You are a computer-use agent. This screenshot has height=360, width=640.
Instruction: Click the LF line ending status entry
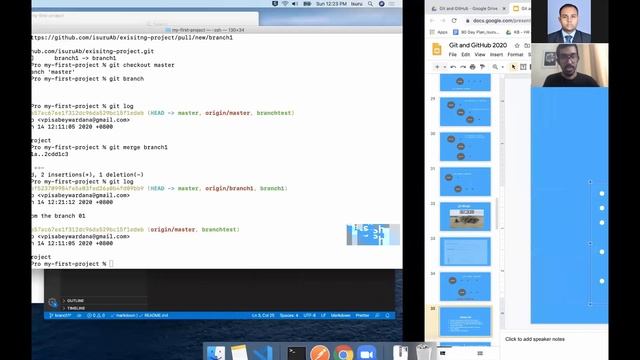323,316
